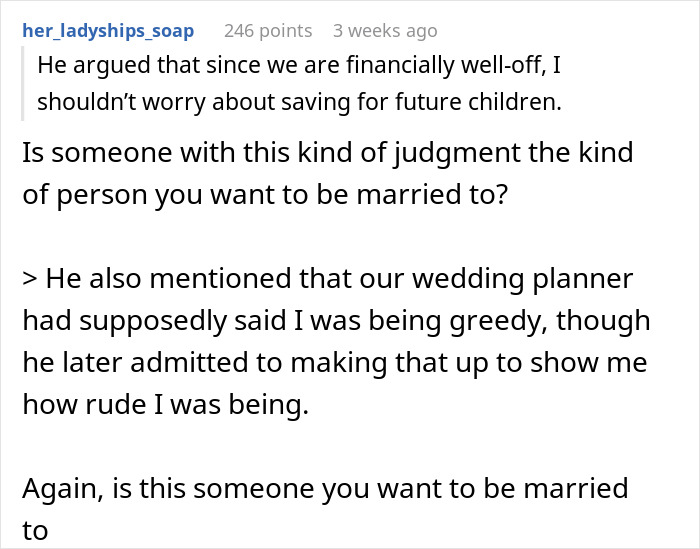Click the 246 points score
The width and height of the screenshot is (700, 549).
point(267,31)
